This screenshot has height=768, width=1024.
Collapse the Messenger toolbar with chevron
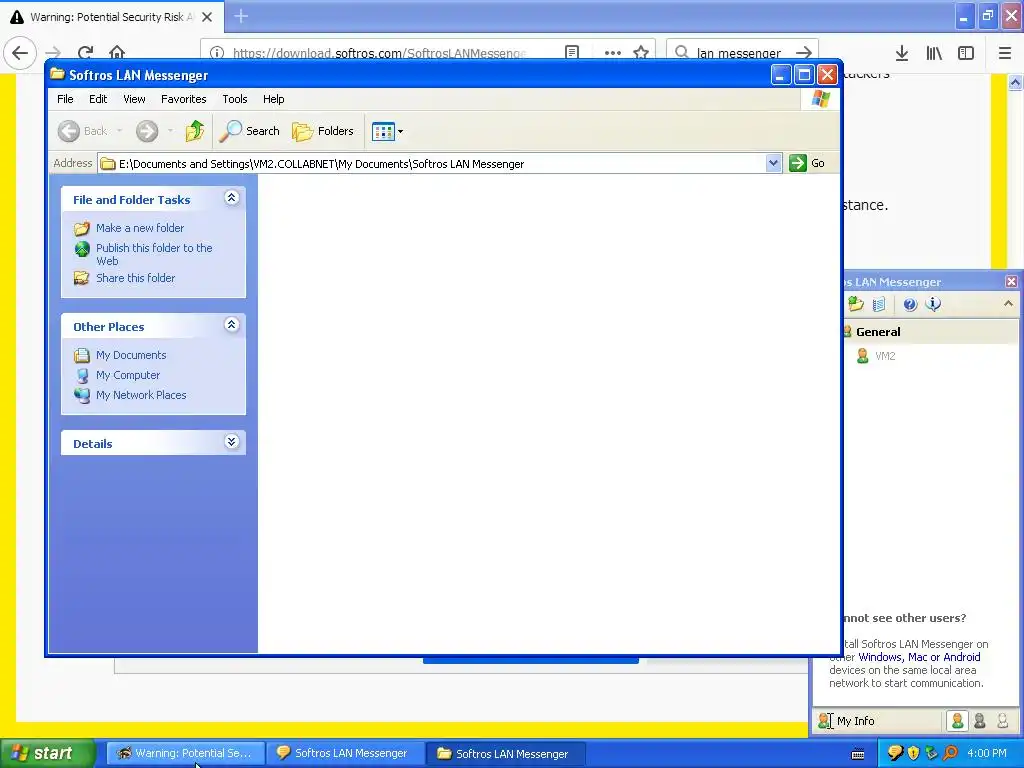(x=1008, y=304)
